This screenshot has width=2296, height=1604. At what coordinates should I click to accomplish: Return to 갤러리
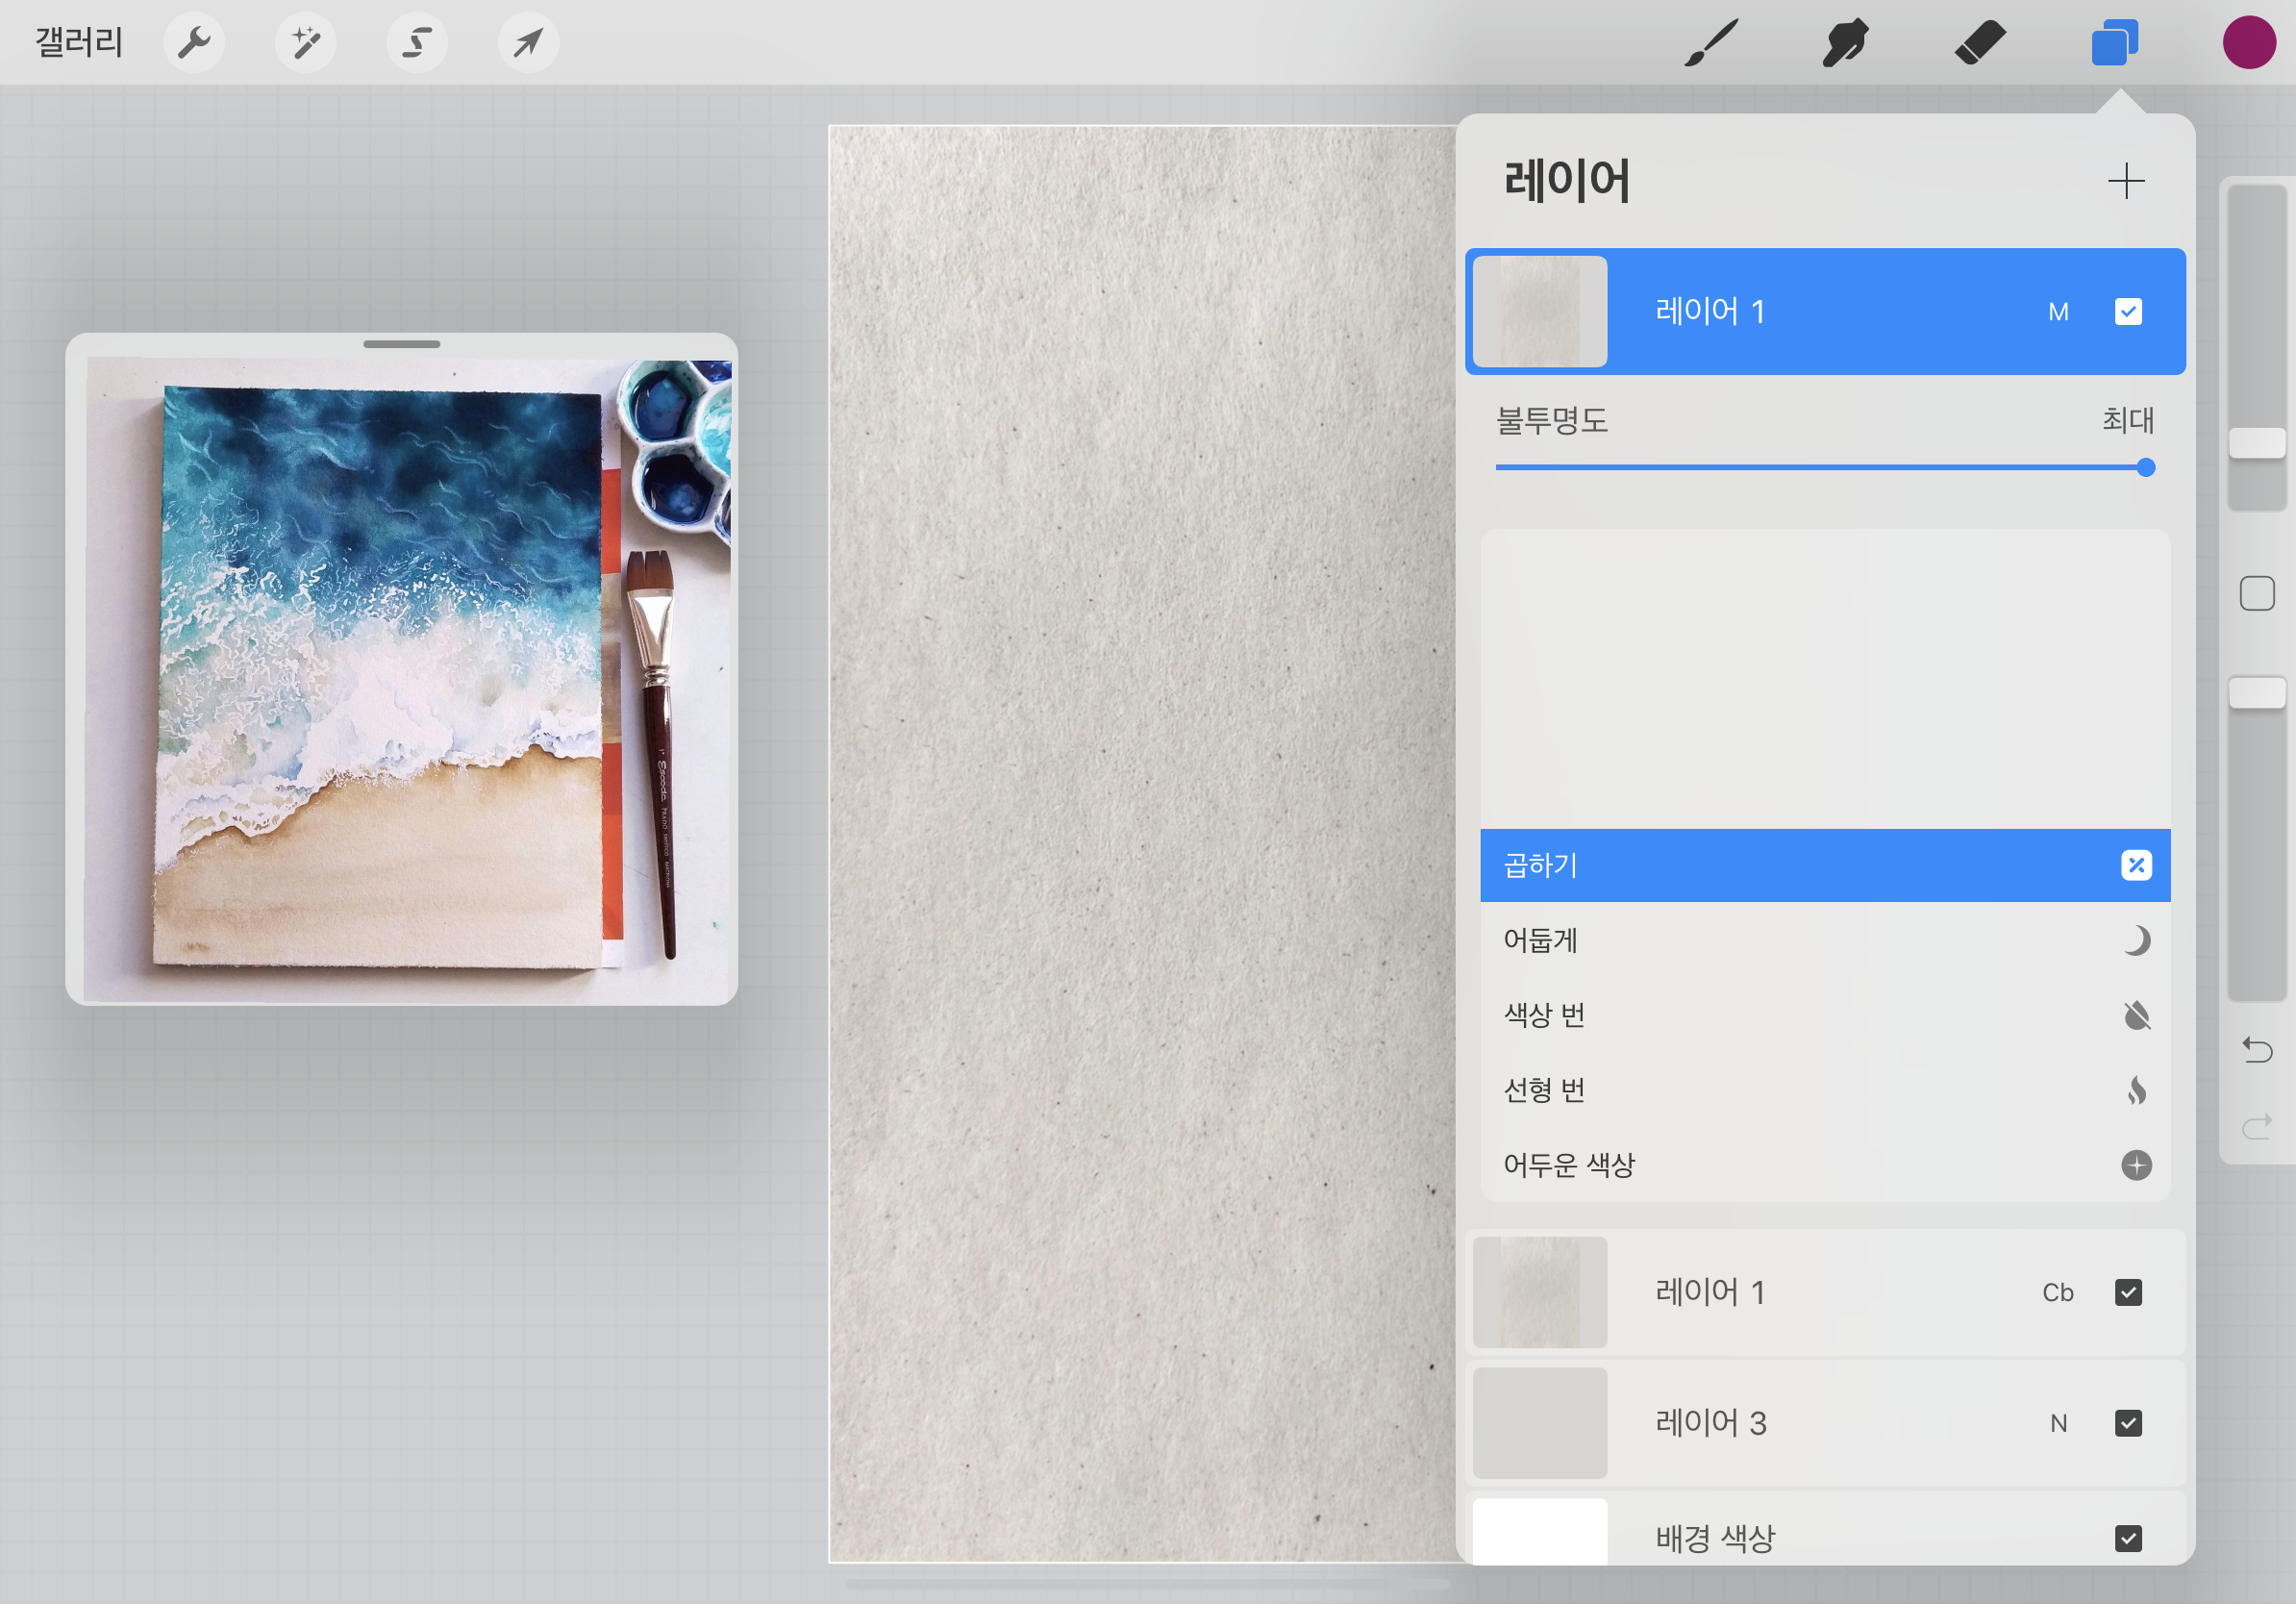[x=79, y=43]
